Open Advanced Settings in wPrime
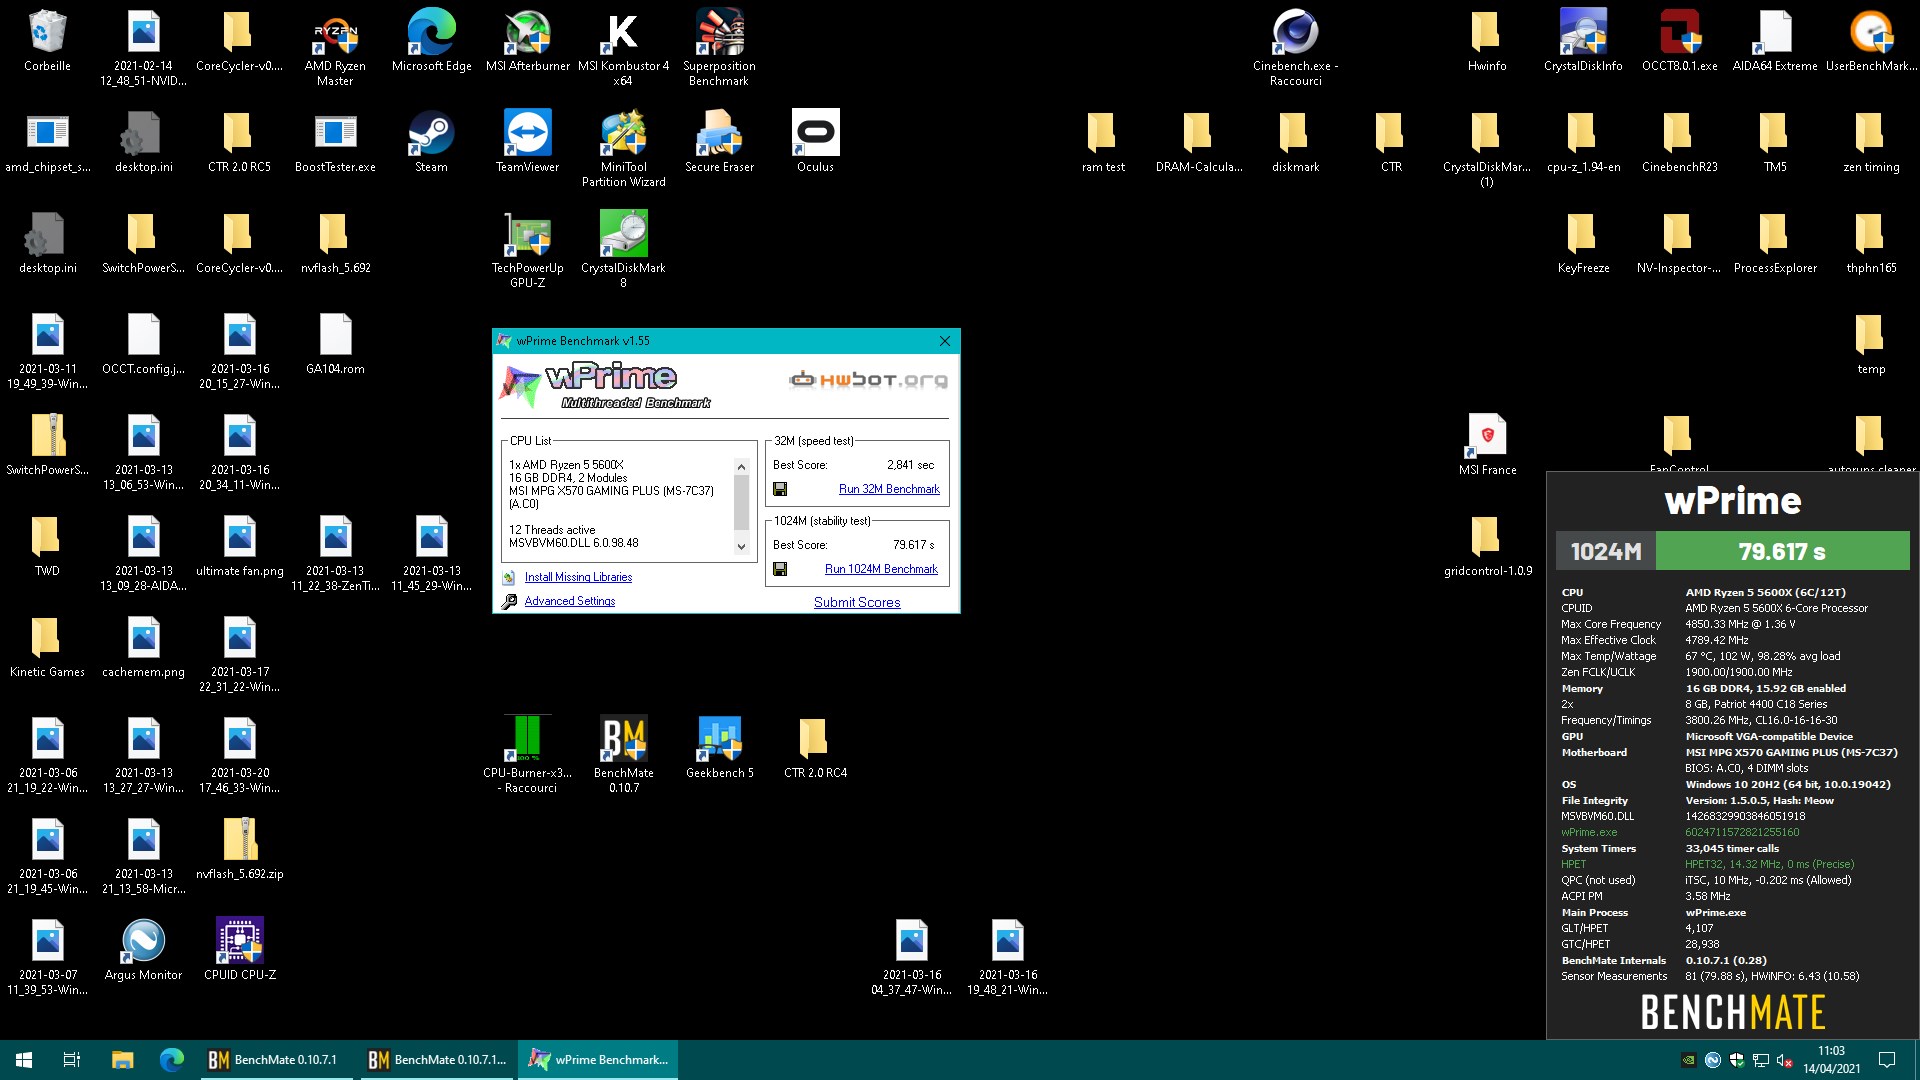The image size is (1920, 1080). click(569, 601)
